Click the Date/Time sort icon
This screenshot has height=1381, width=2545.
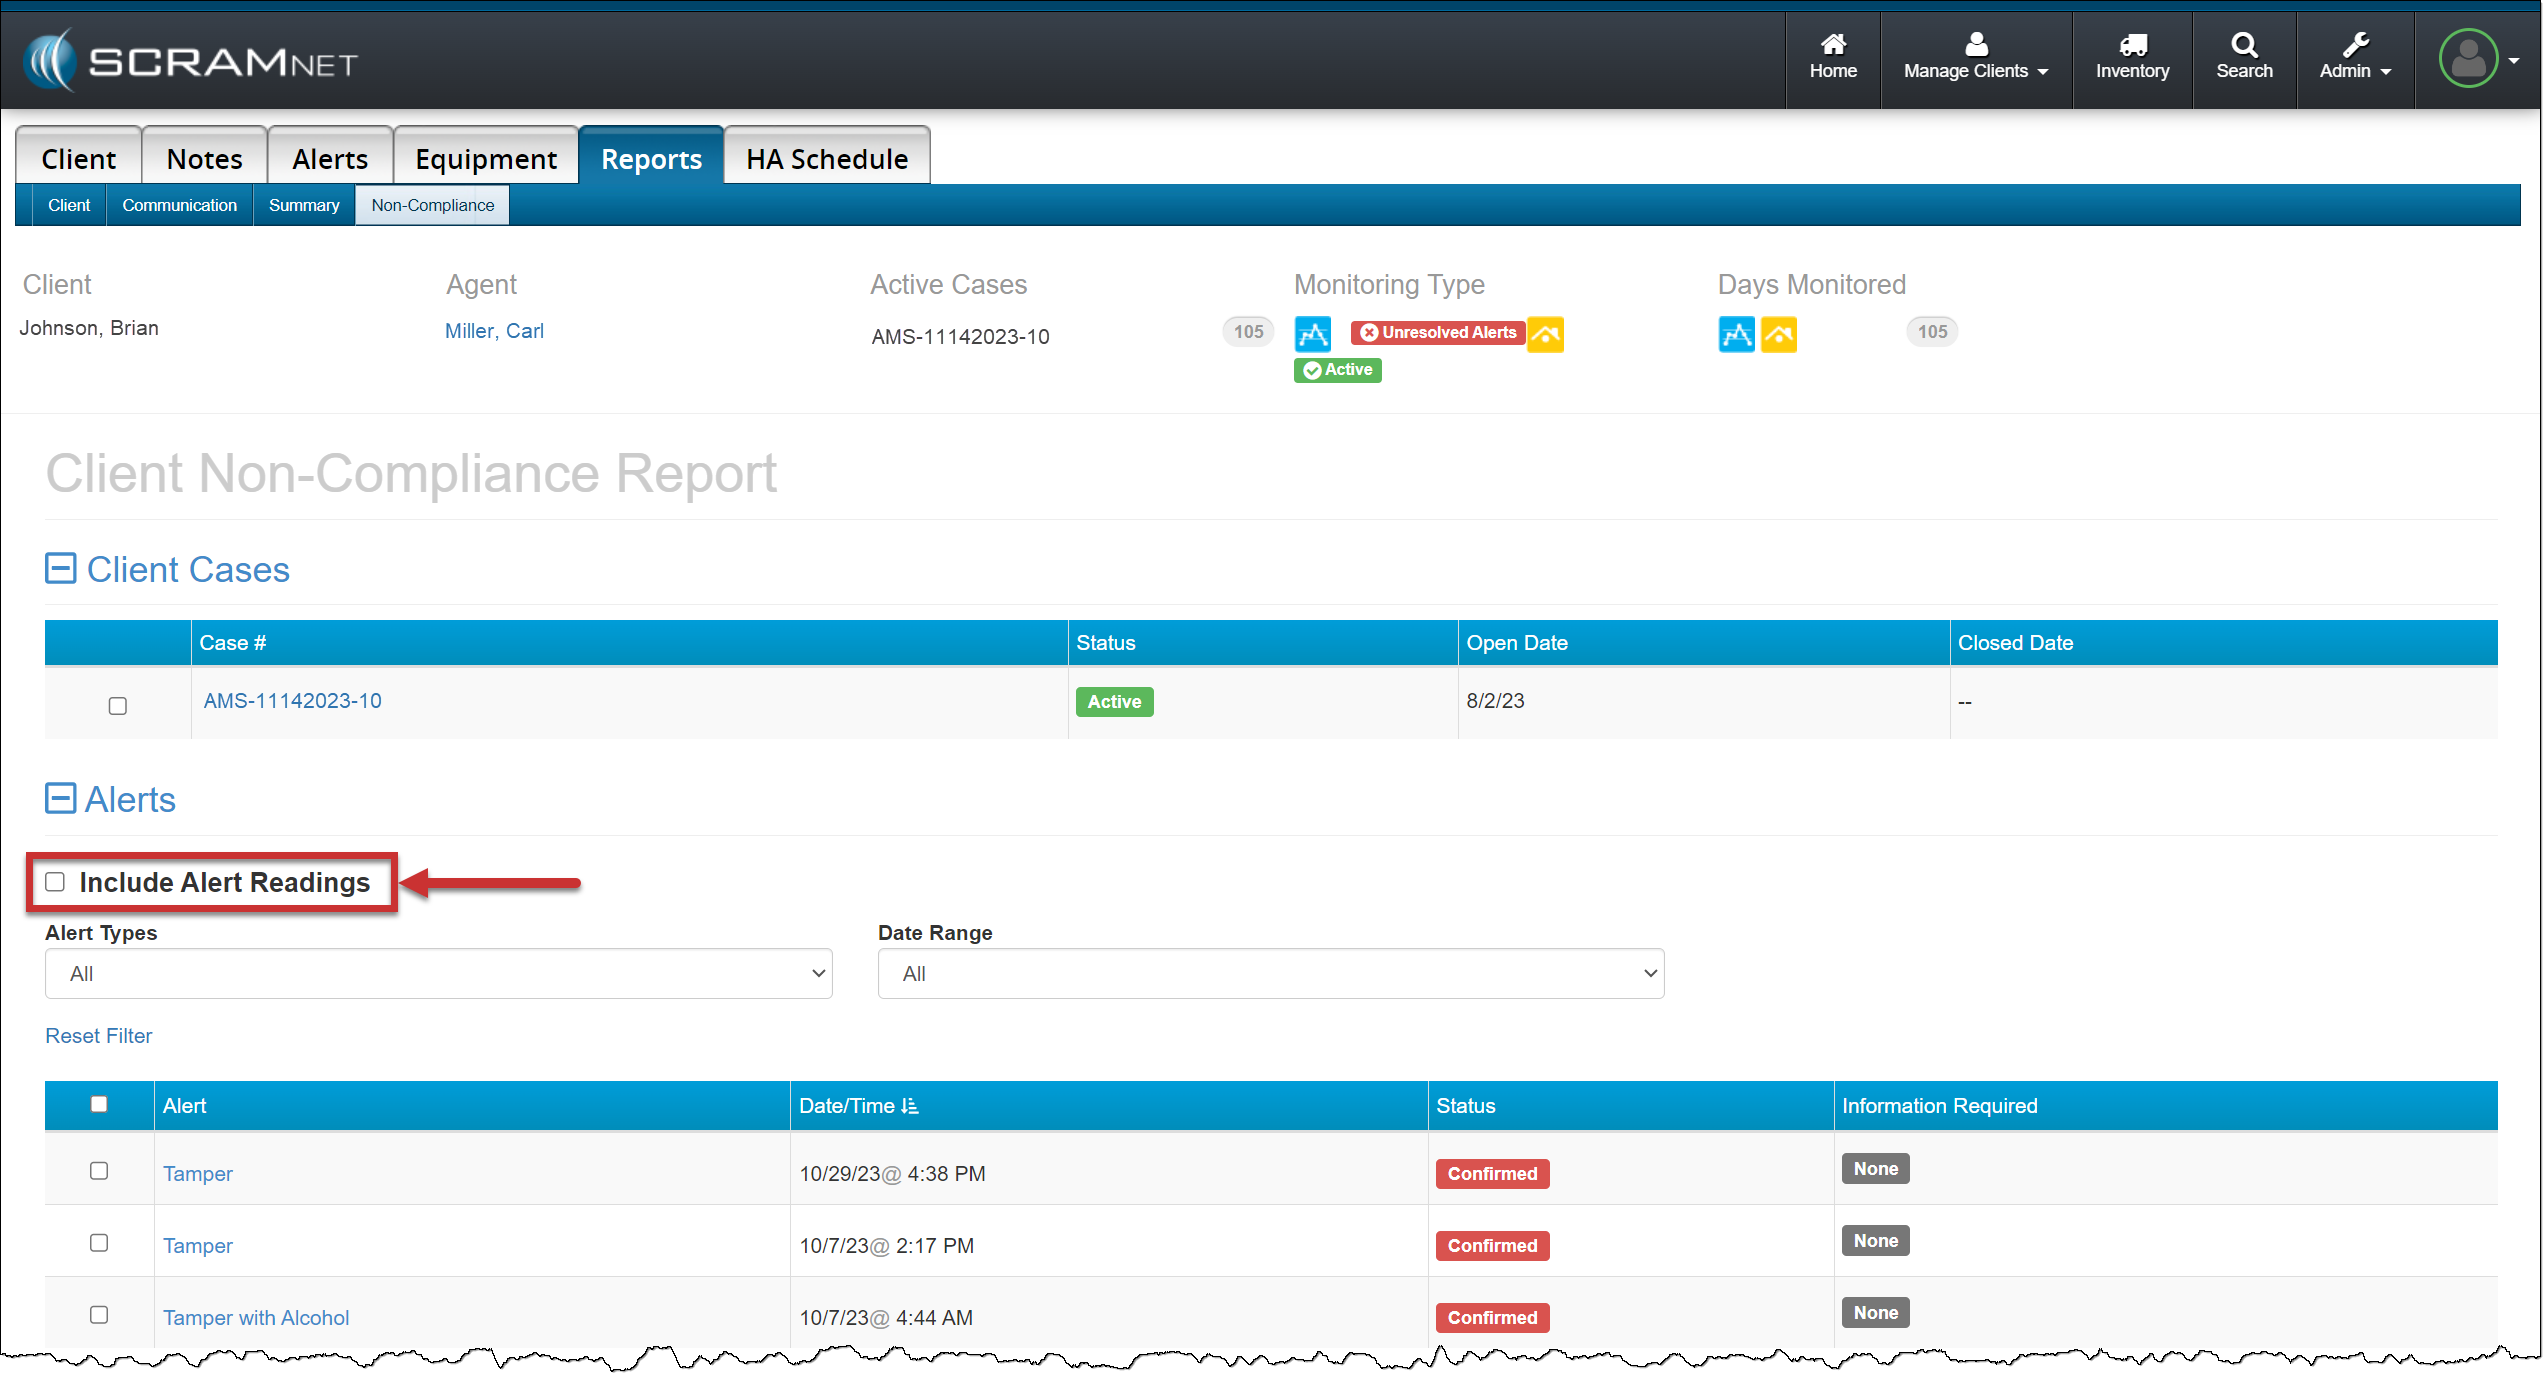point(909,1106)
